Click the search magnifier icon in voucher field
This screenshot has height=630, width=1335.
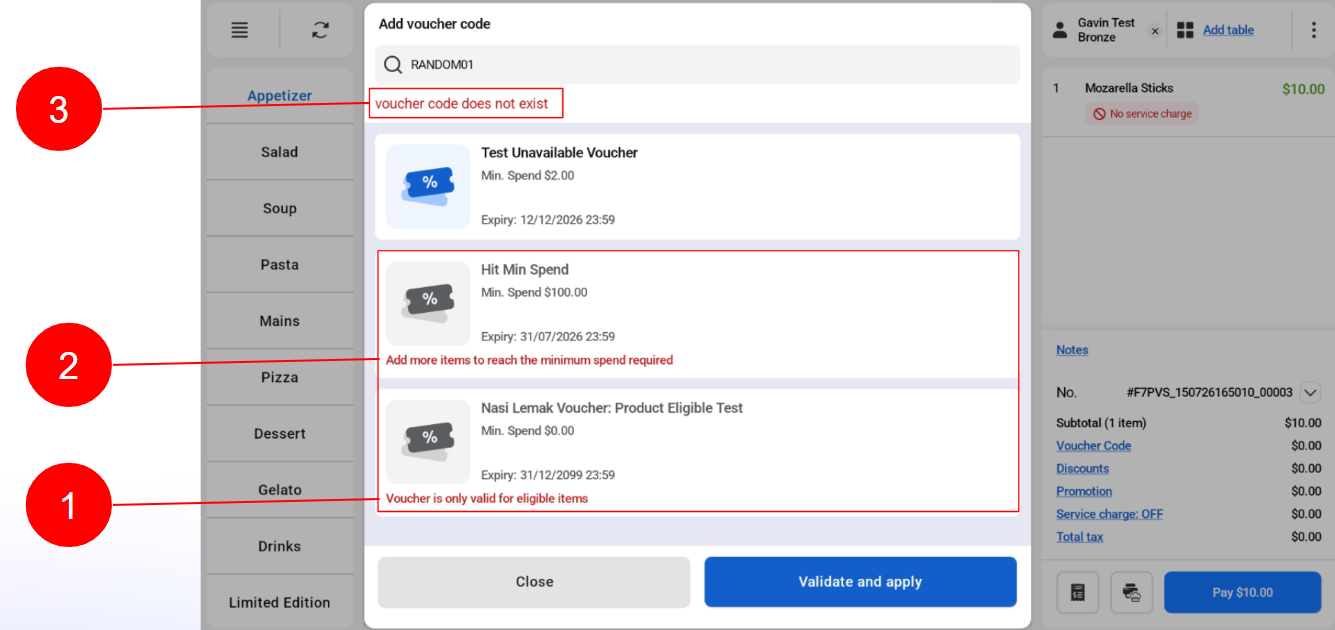[393, 65]
